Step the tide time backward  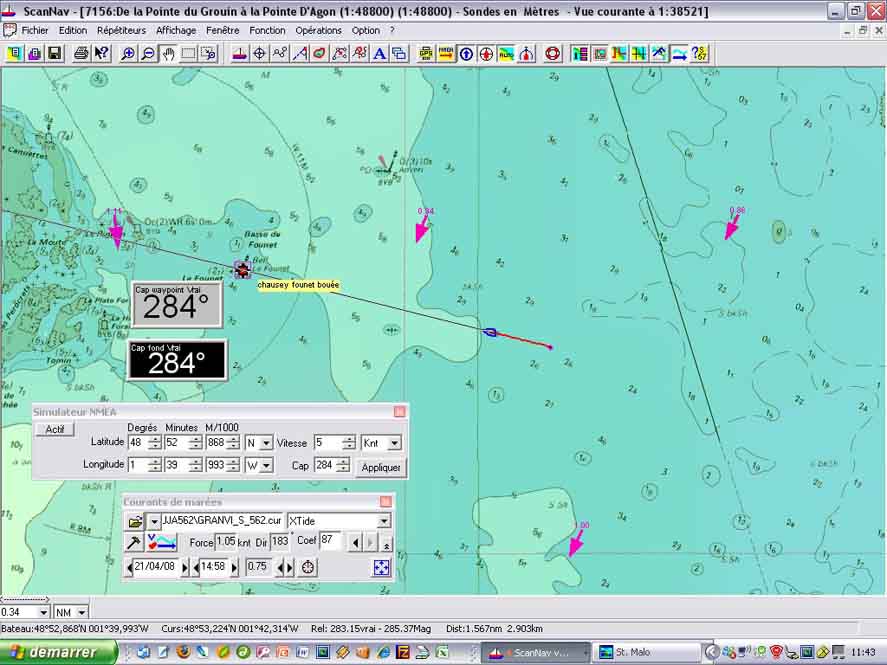pos(196,567)
